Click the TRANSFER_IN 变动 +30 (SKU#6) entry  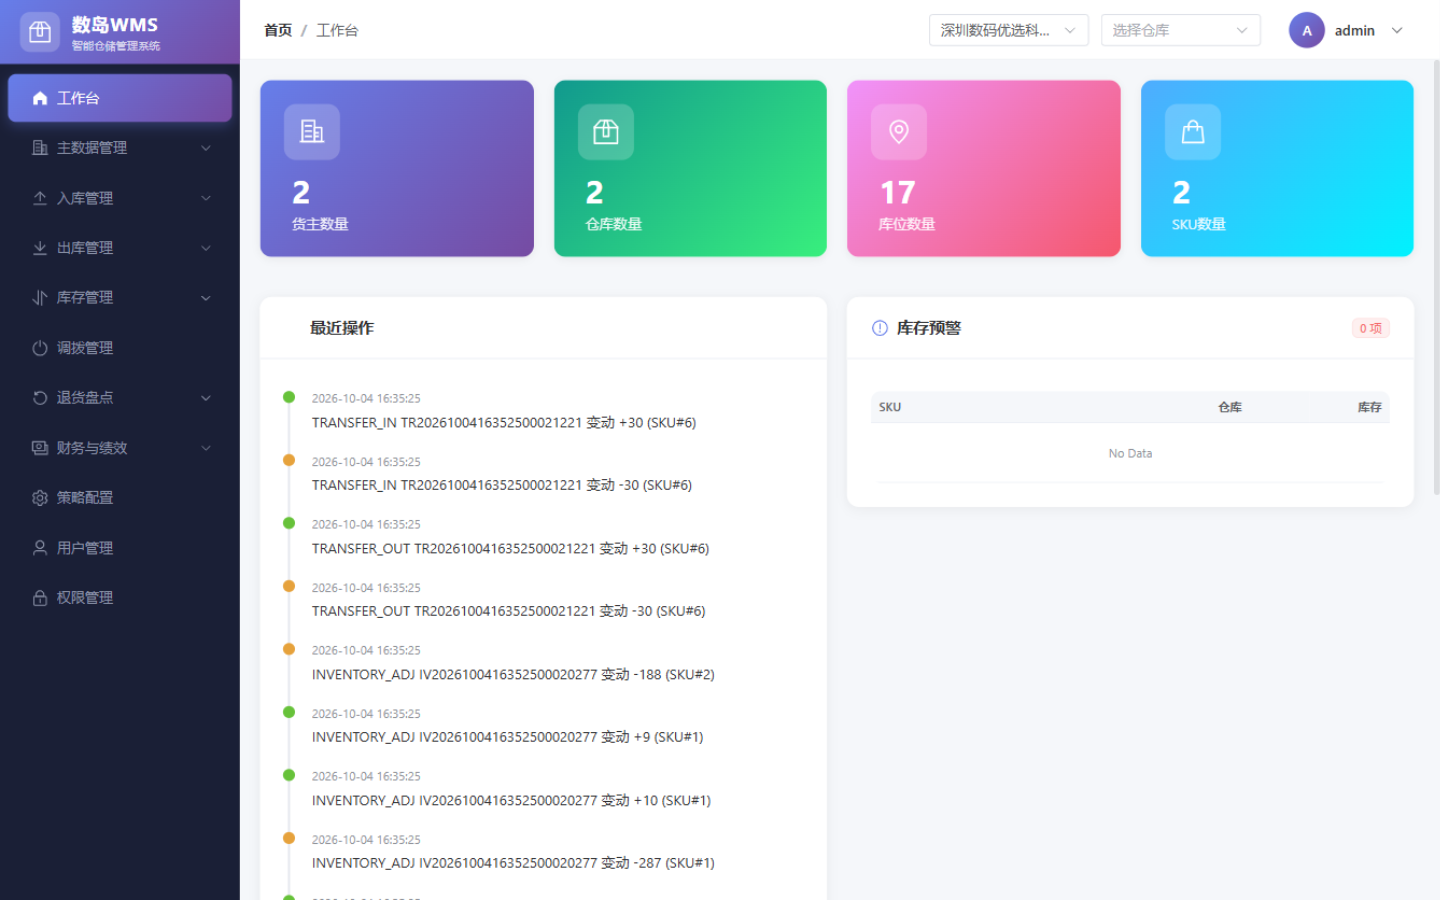(x=504, y=422)
